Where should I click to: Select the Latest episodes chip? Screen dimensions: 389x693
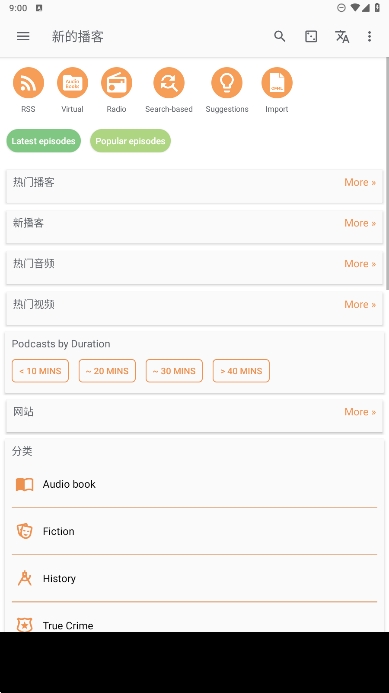(43, 141)
